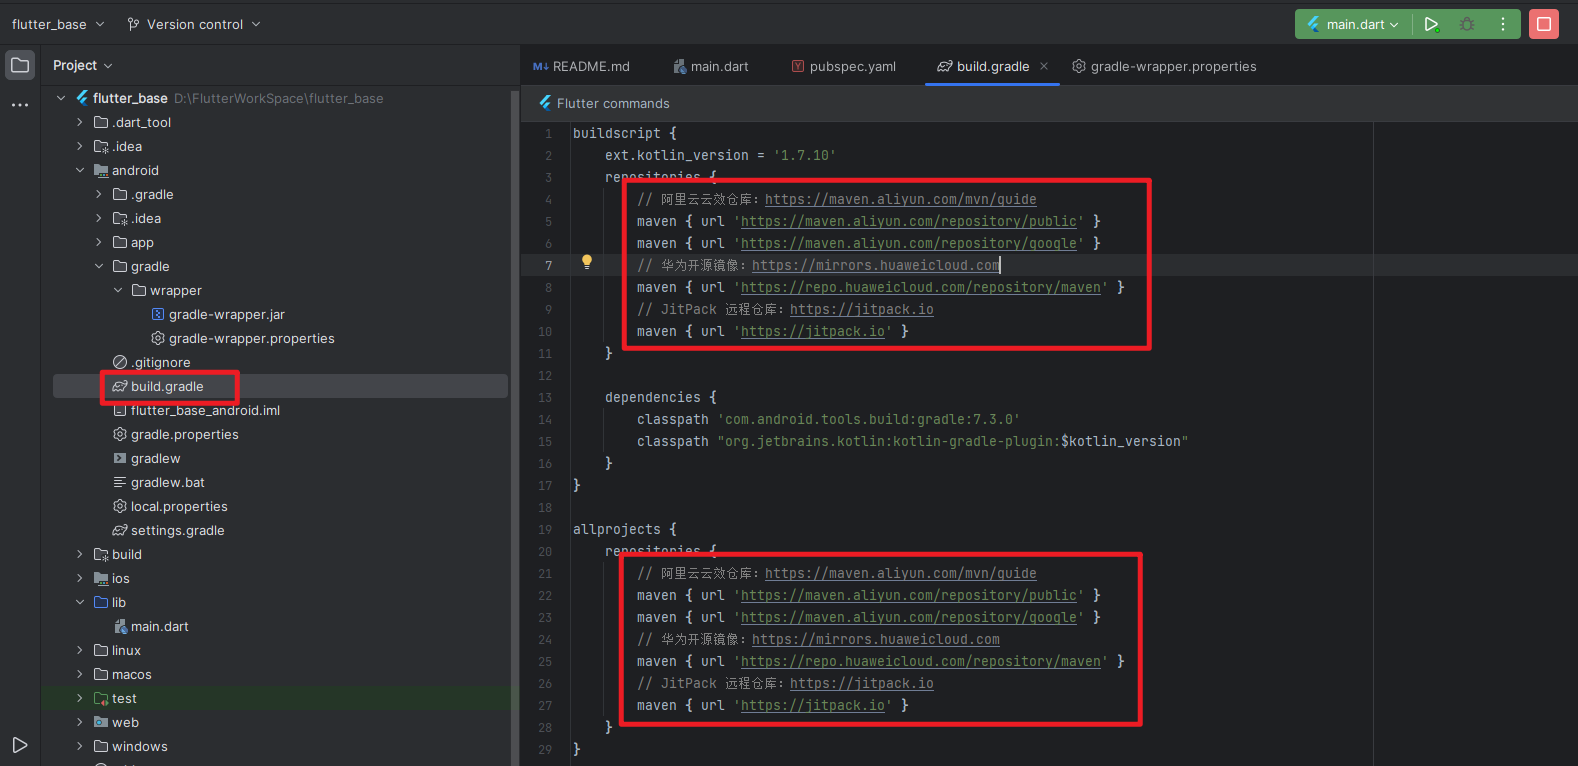Image resolution: width=1578 pixels, height=766 pixels.
Task: Expand the .dart_tool folder
Action: 80,122
